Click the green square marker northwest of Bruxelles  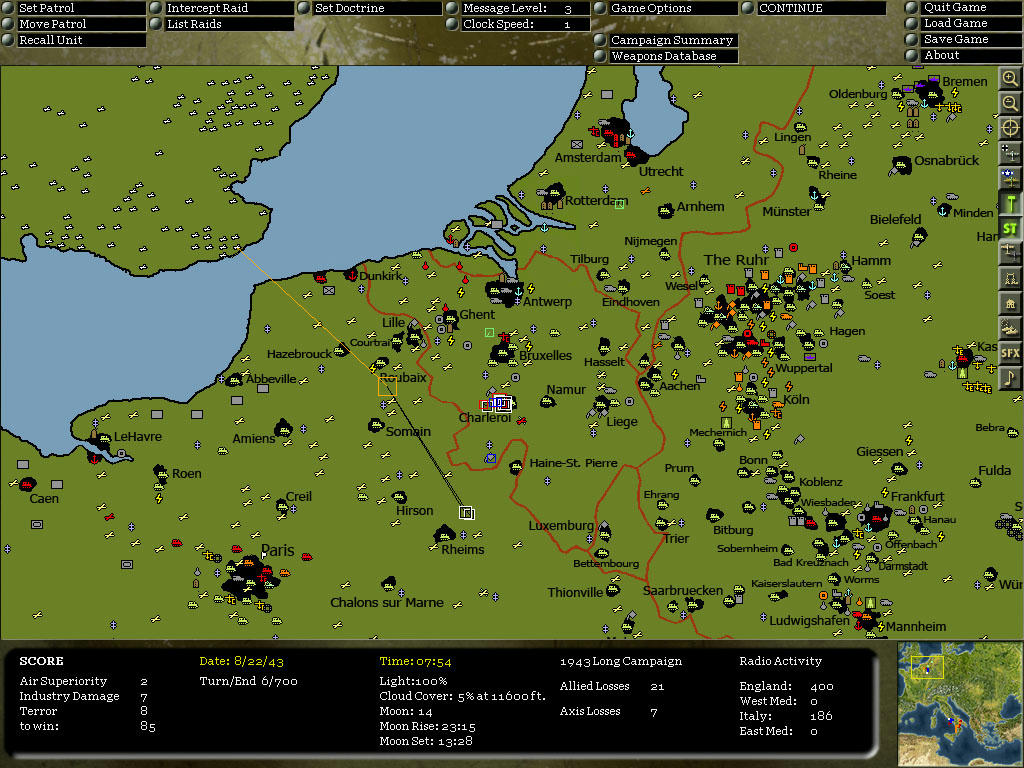tap(489, 333)
